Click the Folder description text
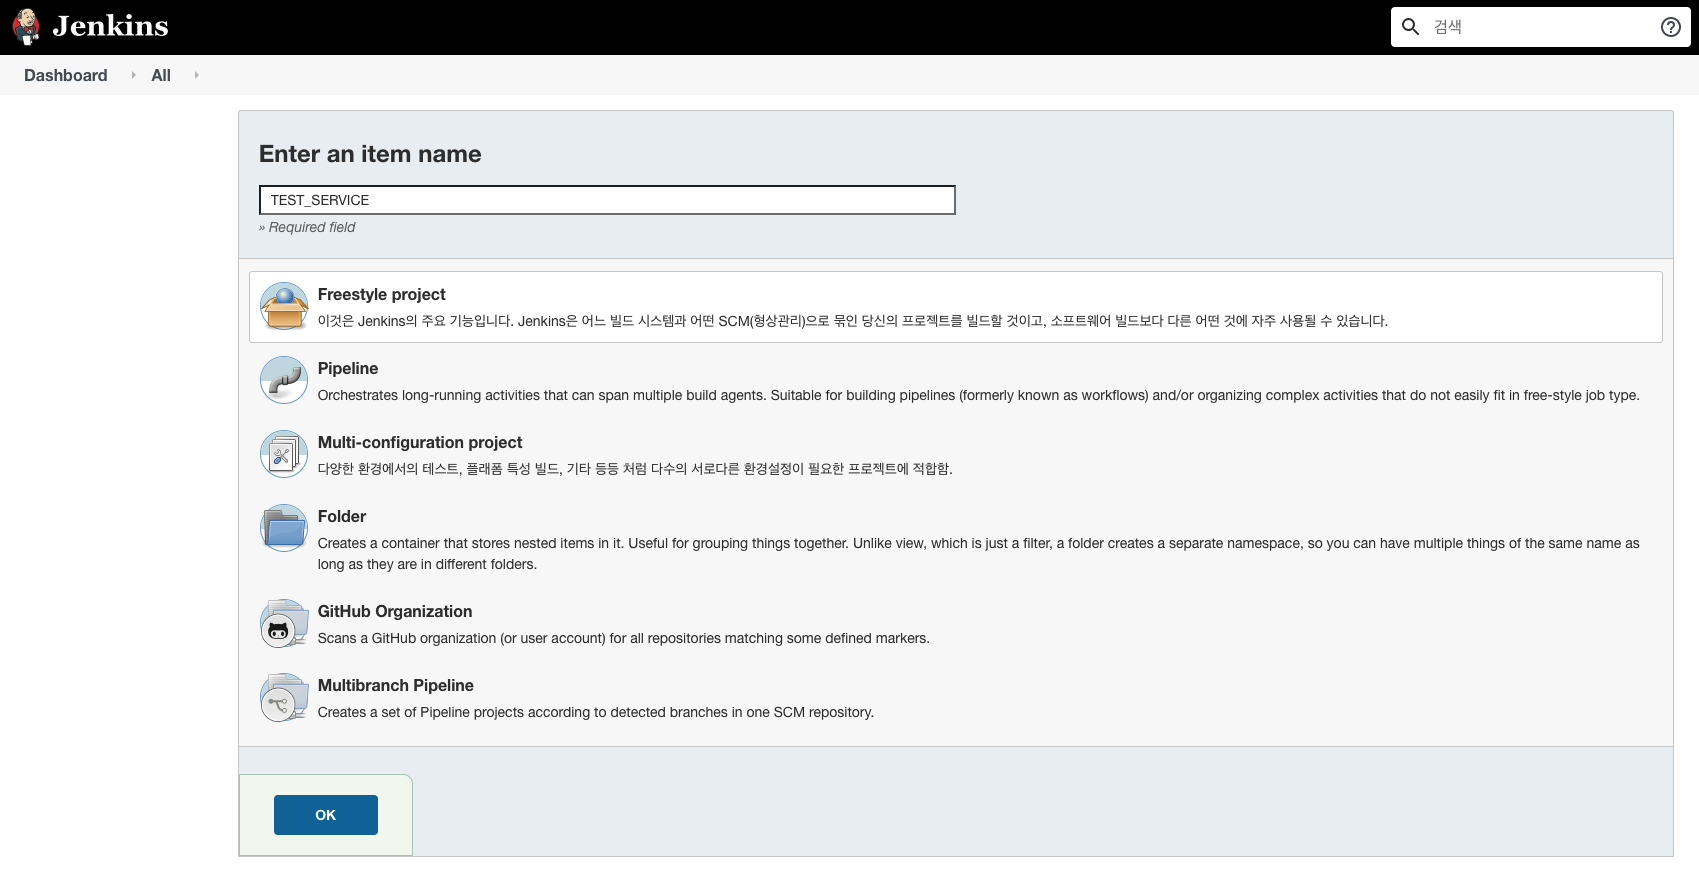 click(x=979, y=554)
